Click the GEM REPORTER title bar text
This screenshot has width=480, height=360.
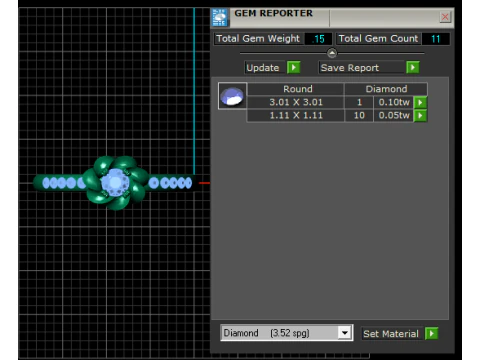click(273, 13)
